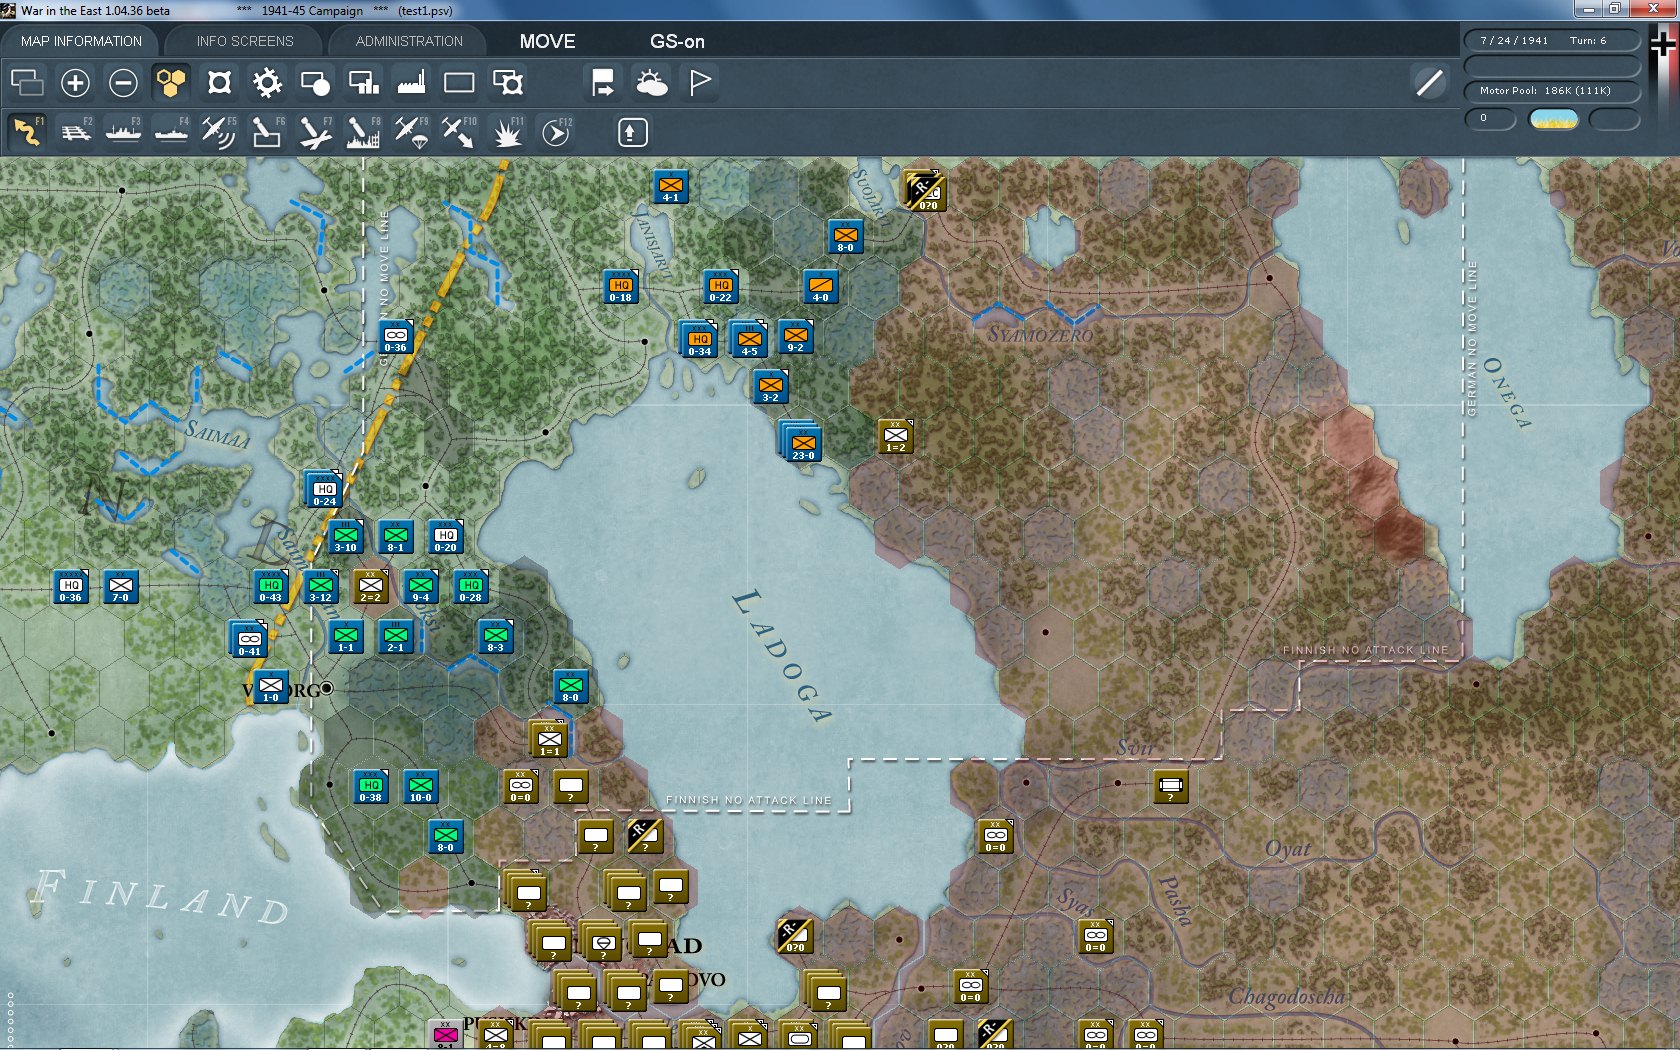Open the MAP INFORMATION tab
1680x1050 pixels.
pos(81,41)
